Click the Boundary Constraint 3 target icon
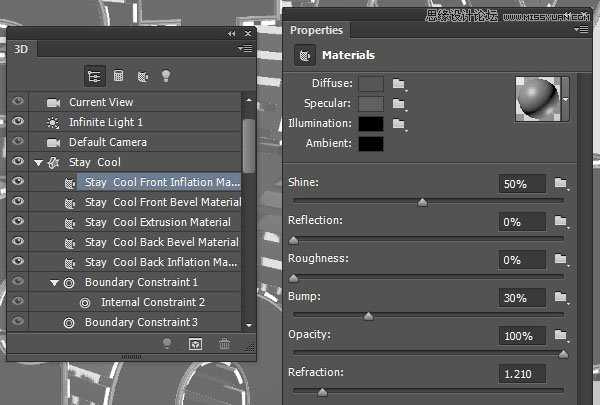Screen dimensions: 600x405 coord(69,323)
